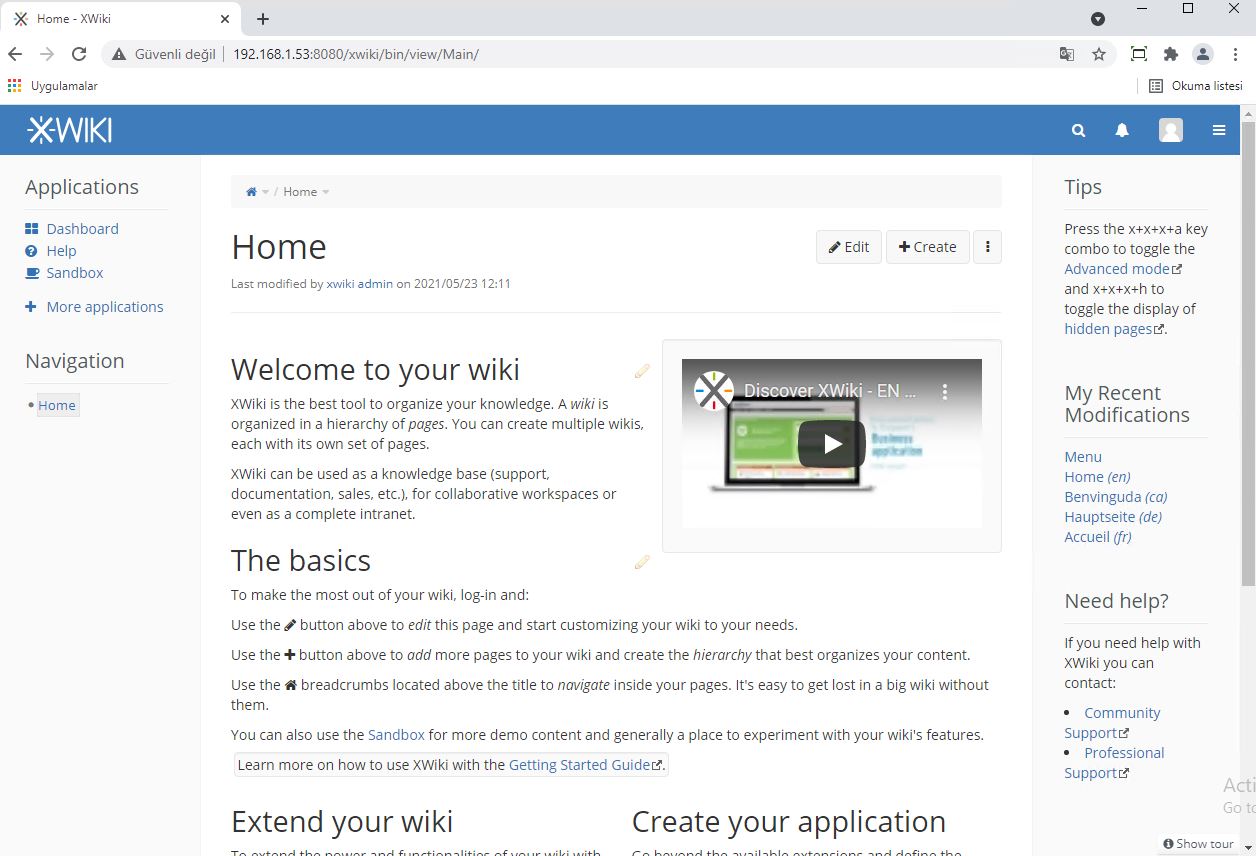Click the Edit button

point(848,246)
